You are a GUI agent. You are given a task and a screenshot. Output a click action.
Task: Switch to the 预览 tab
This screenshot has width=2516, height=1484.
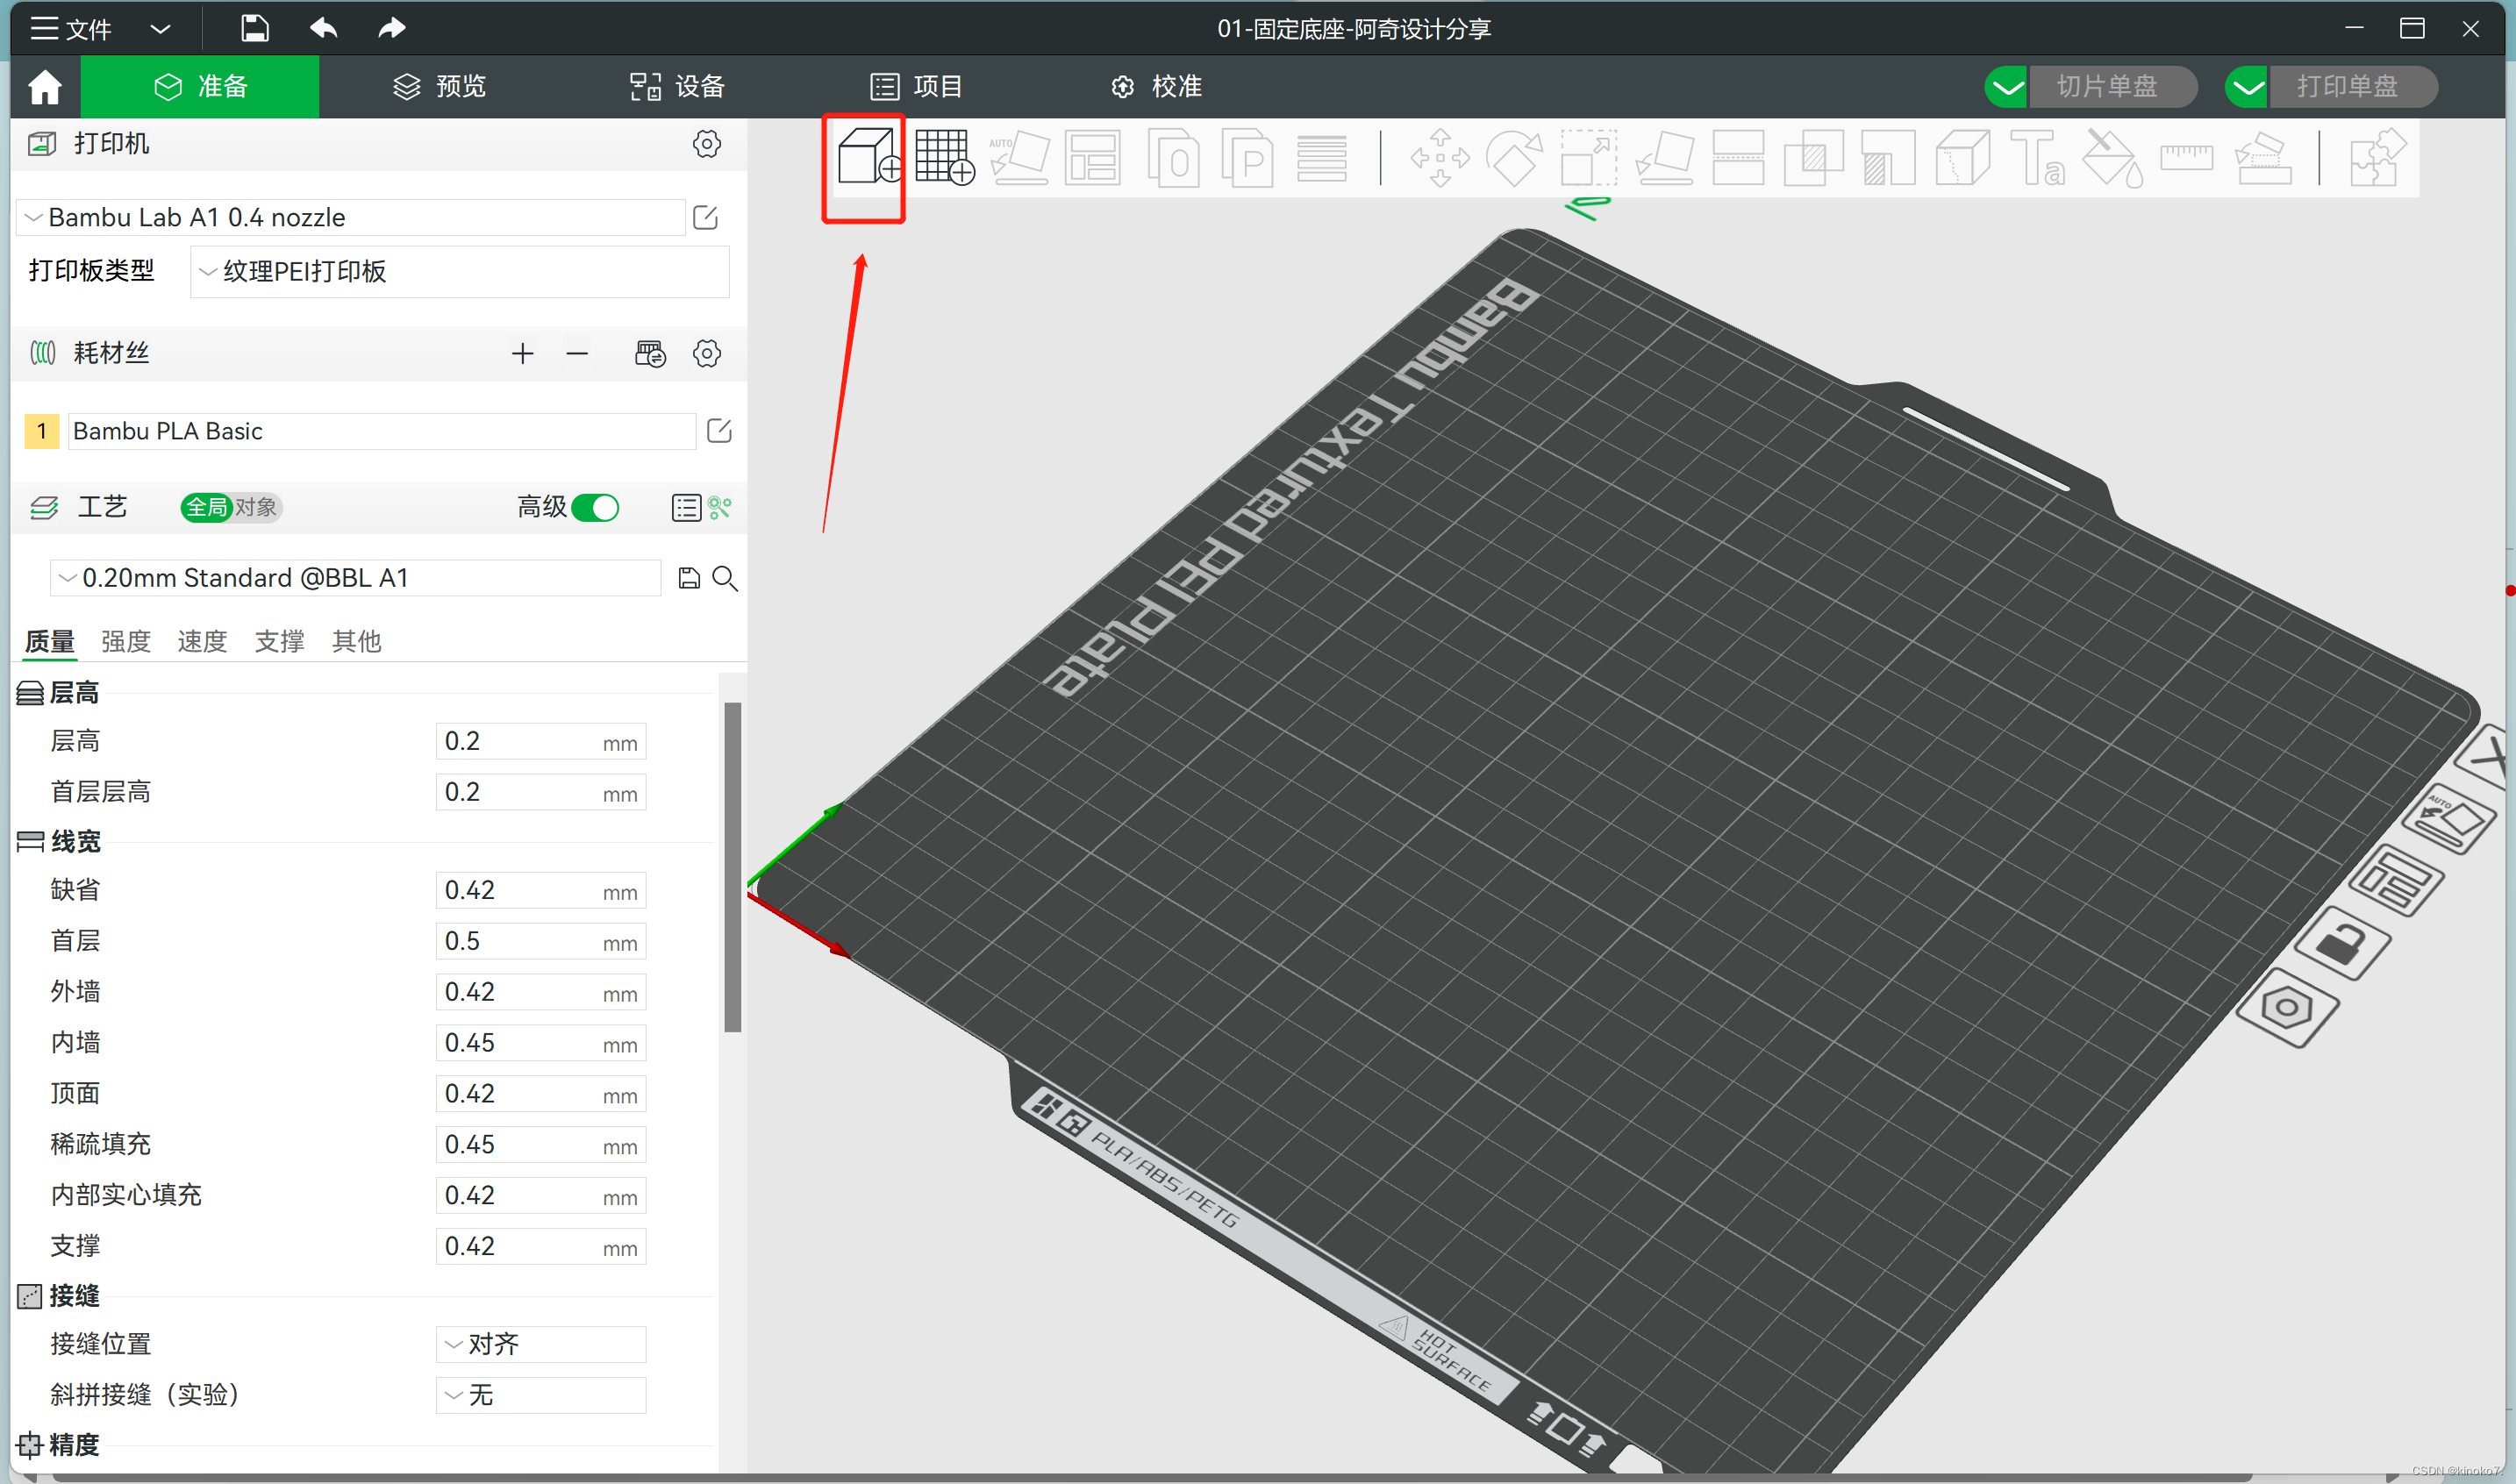pyautogui.click(x=440, y=87)
